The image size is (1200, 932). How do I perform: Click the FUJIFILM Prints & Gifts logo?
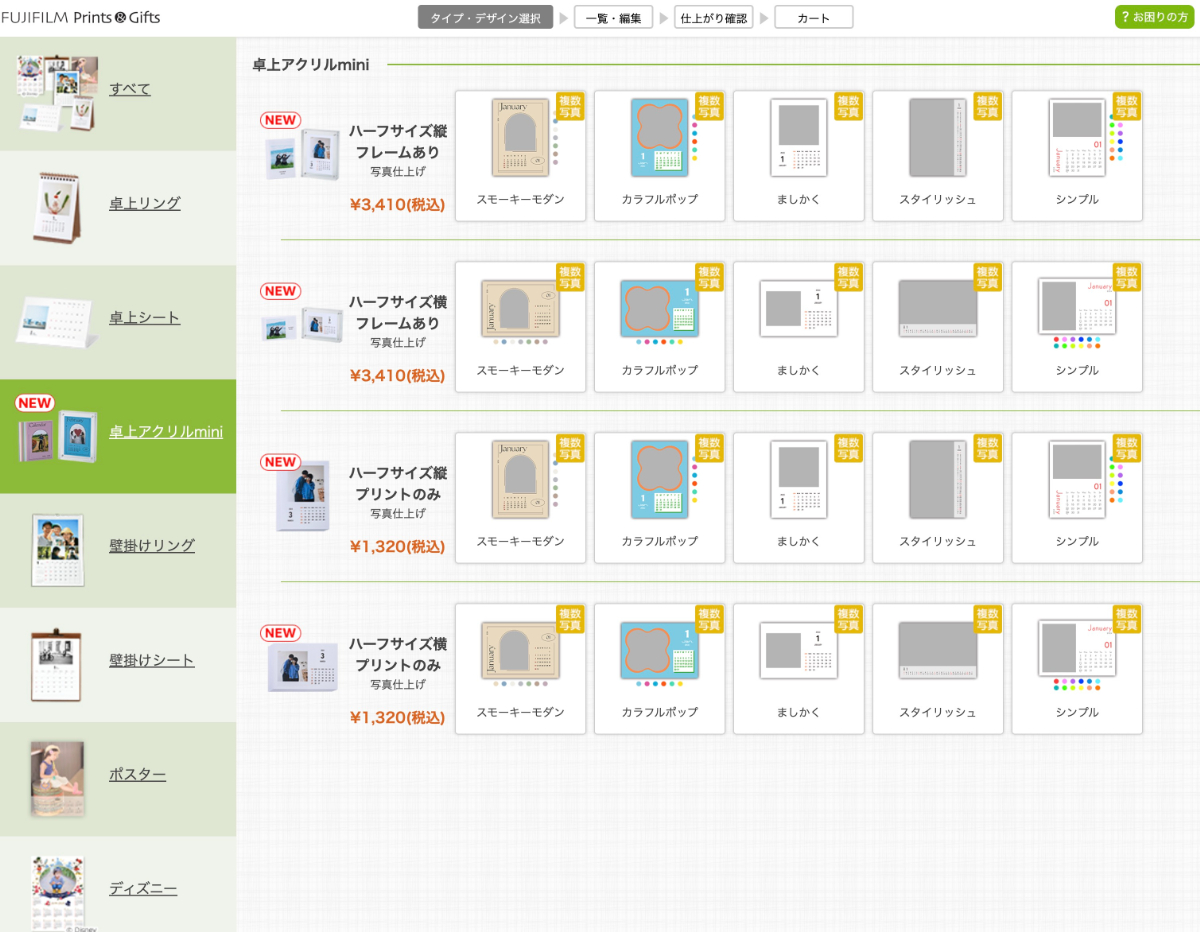tap(81, 17)
